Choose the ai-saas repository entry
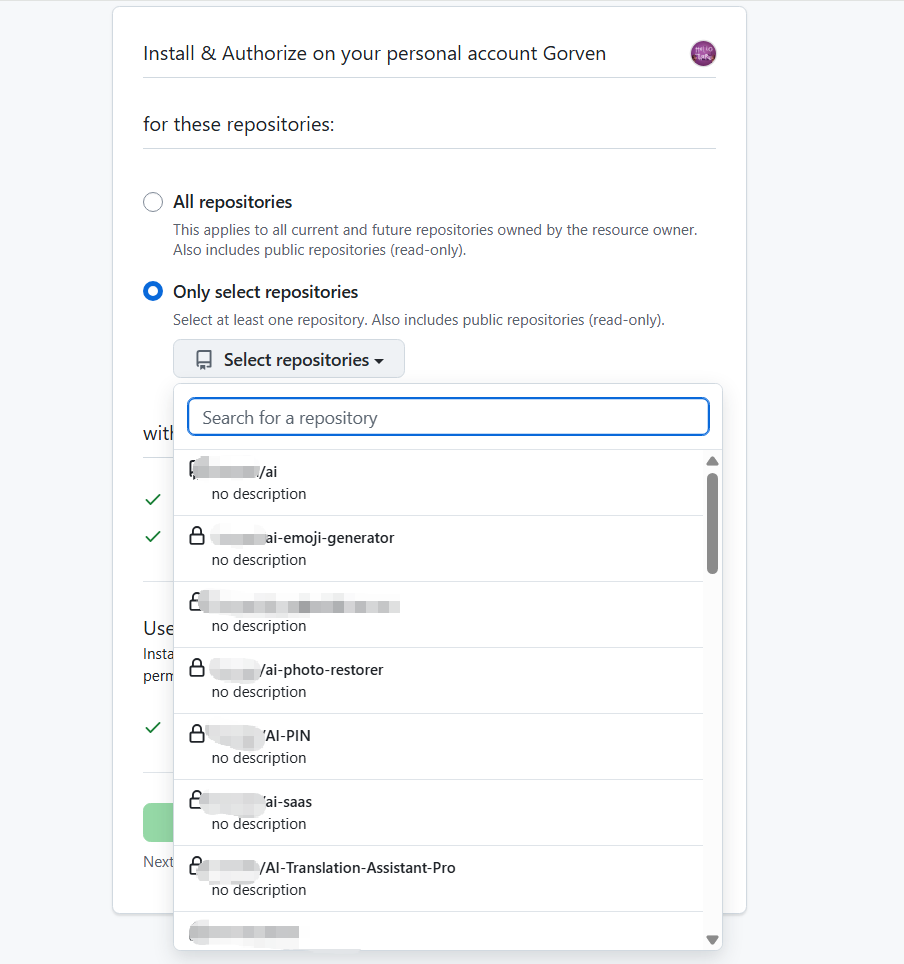Screen dimensions: 904x964 click(x=288, y=802)
